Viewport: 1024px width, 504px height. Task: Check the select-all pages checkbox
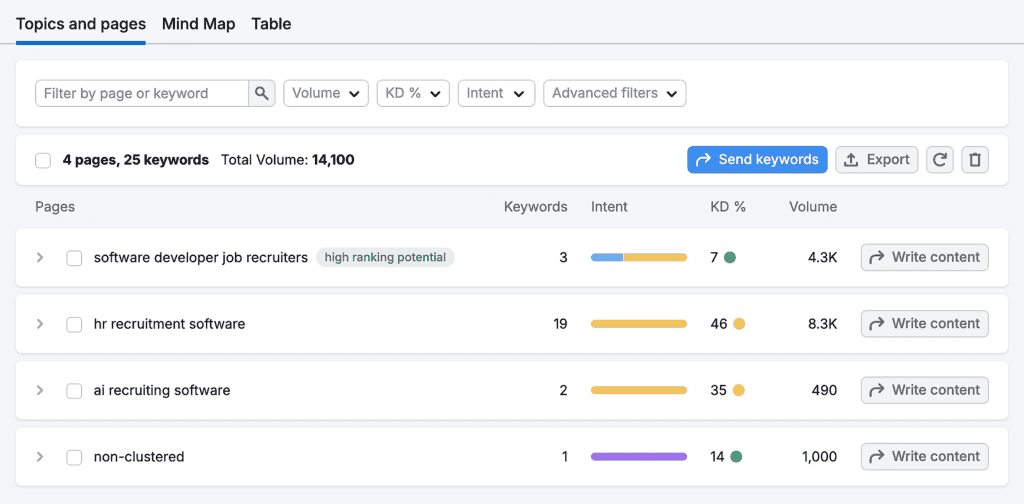(43, 160)
